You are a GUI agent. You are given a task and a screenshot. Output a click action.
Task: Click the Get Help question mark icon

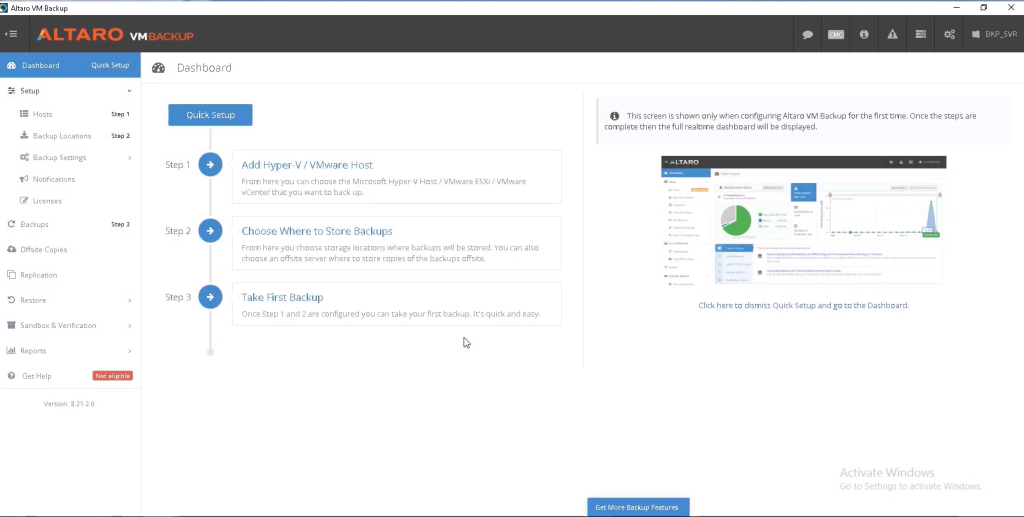point(11,376)
